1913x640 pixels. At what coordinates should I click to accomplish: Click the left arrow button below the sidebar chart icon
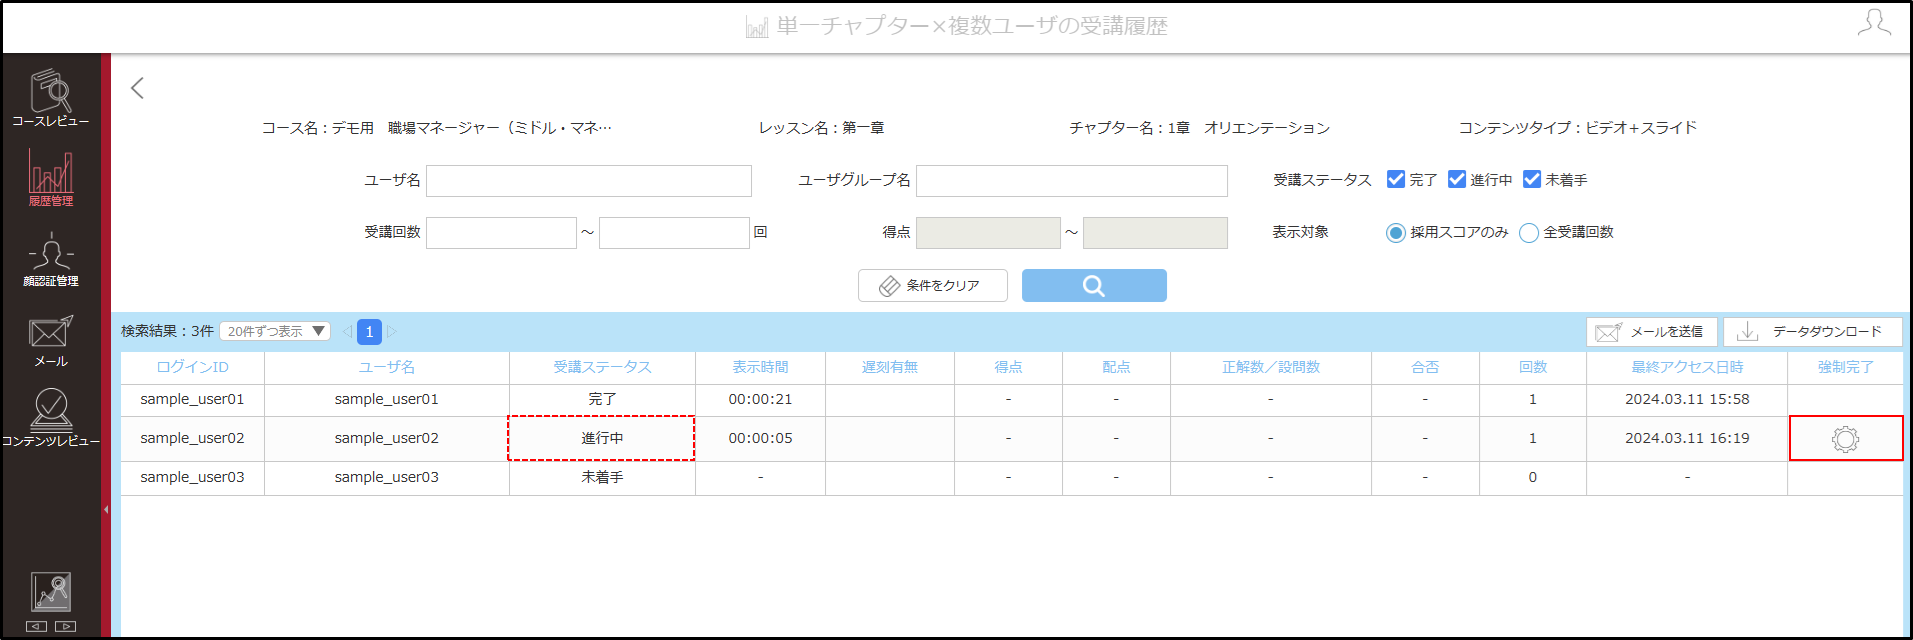pyautogui.click(x=36, y=626)
